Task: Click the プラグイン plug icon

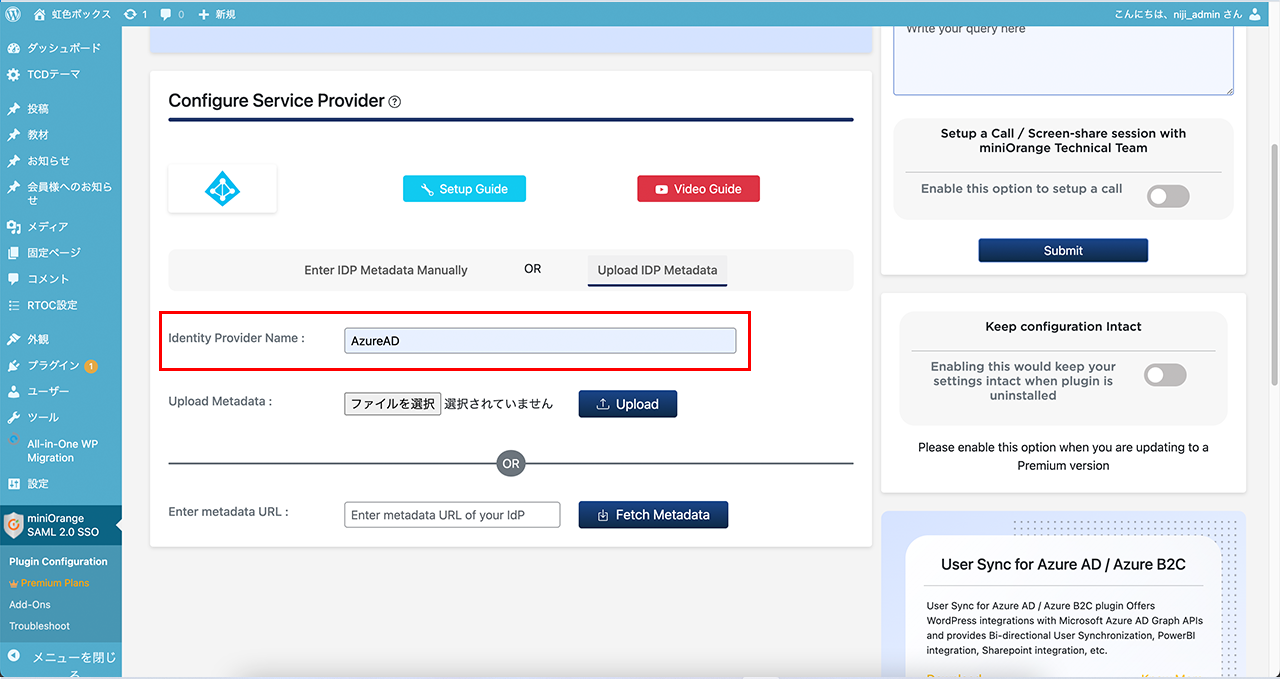Action: 13,365
